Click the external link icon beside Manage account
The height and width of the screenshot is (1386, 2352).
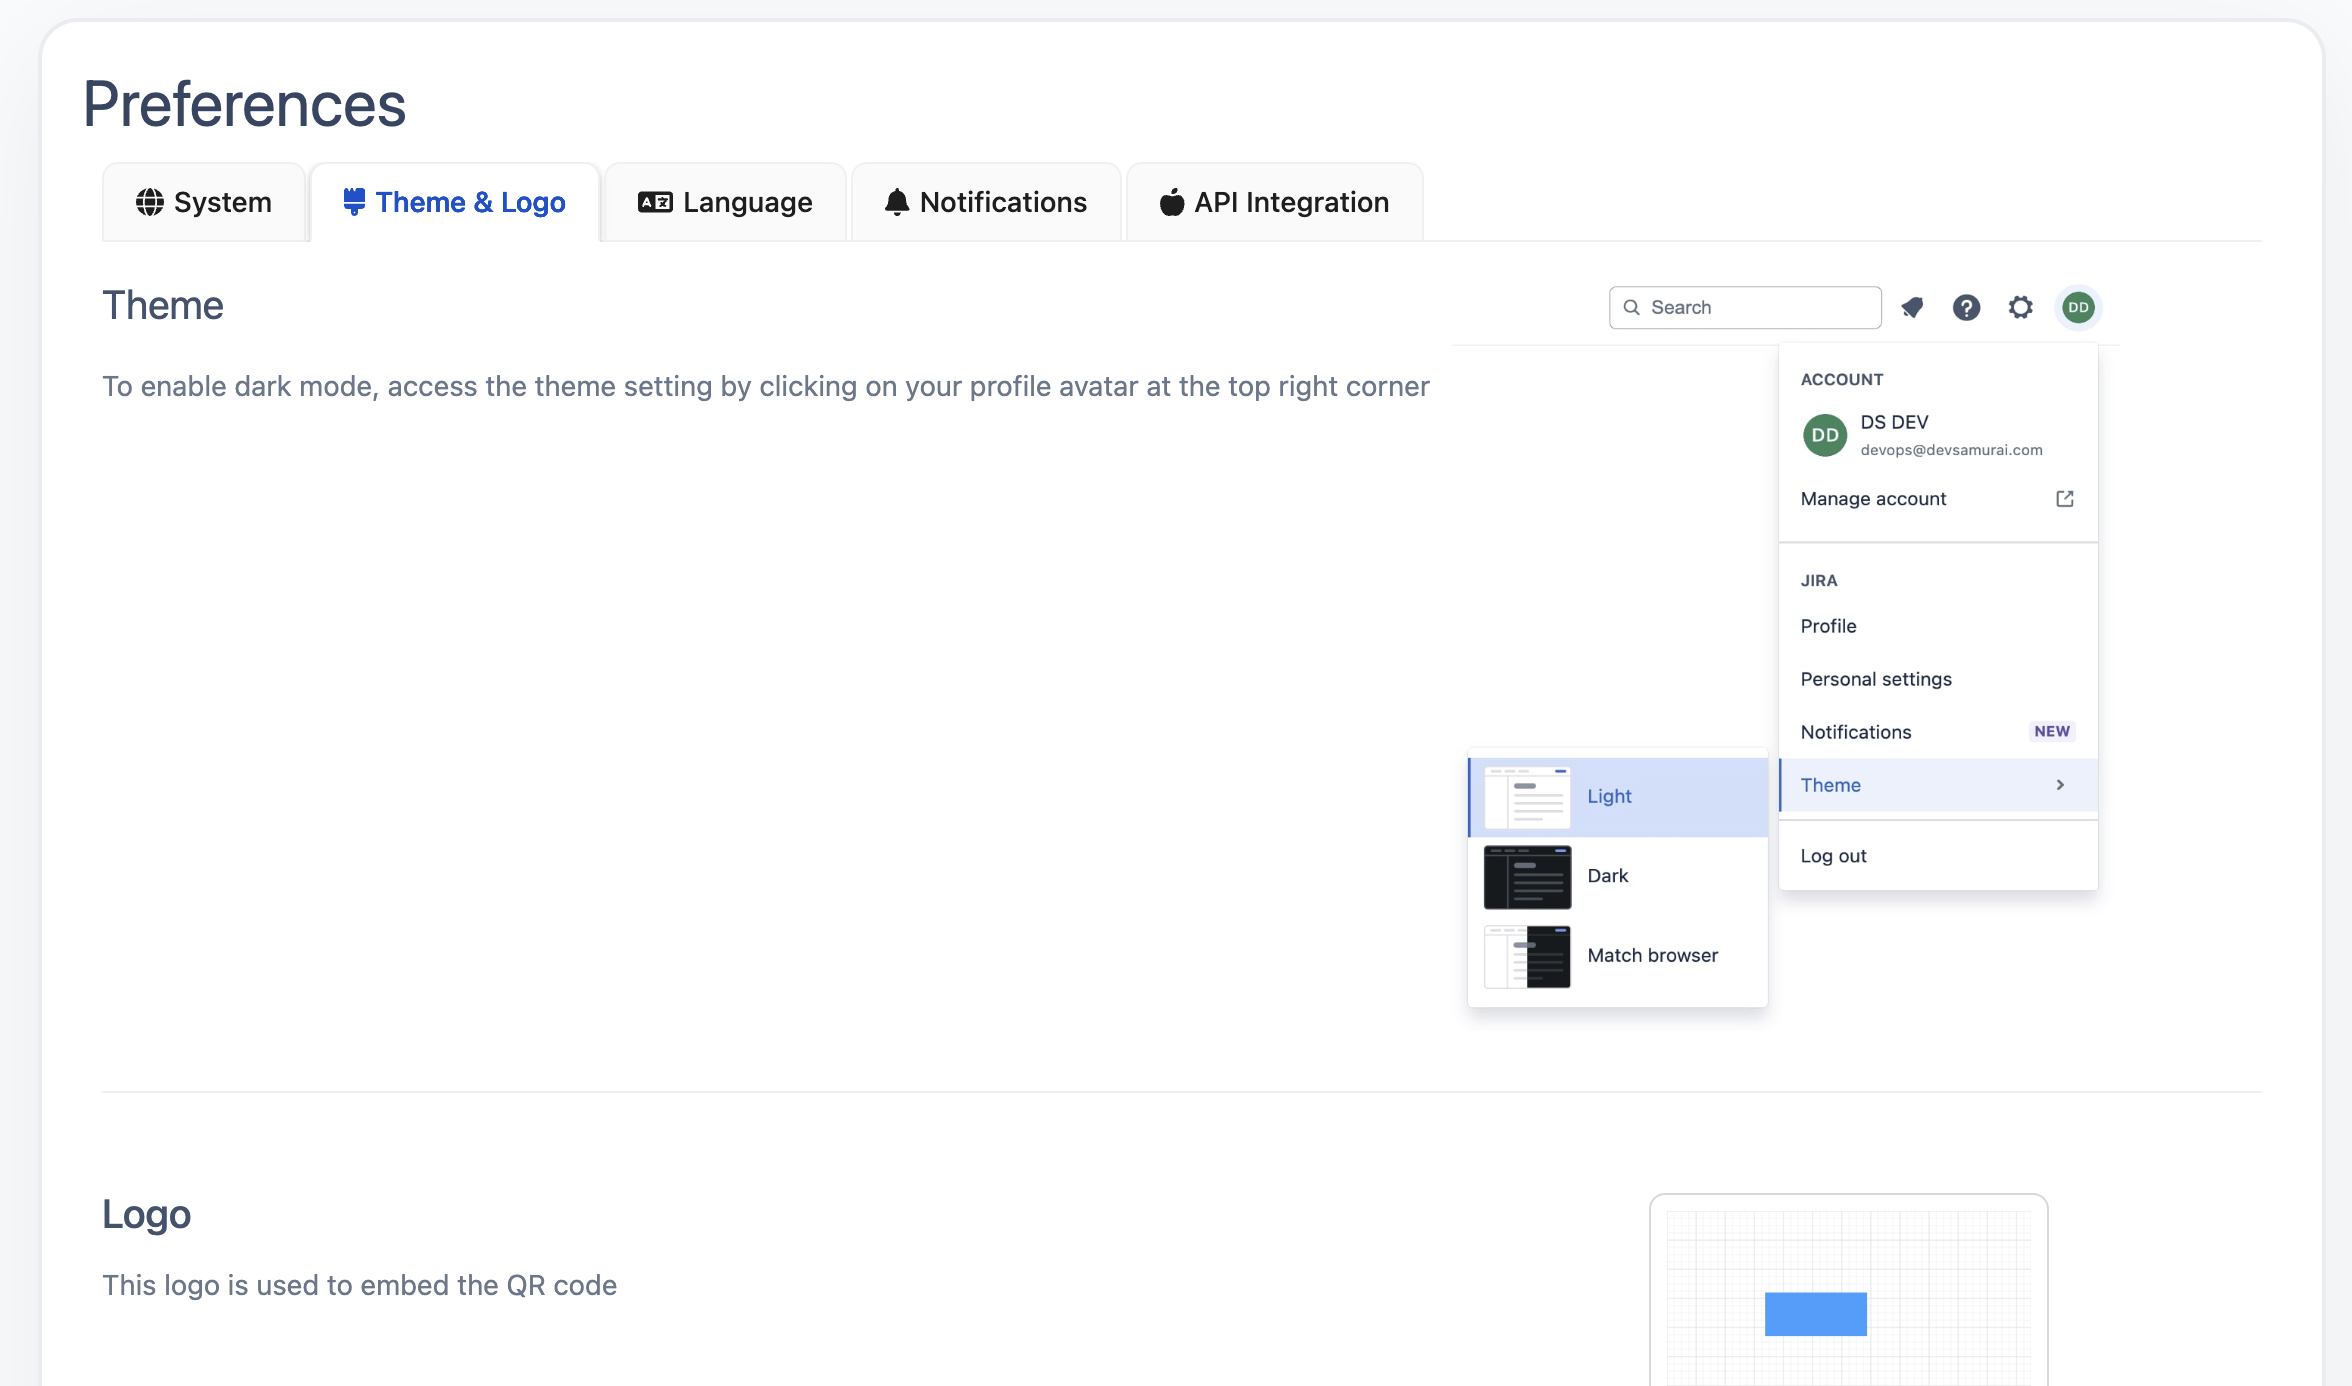click(2064, 499)
